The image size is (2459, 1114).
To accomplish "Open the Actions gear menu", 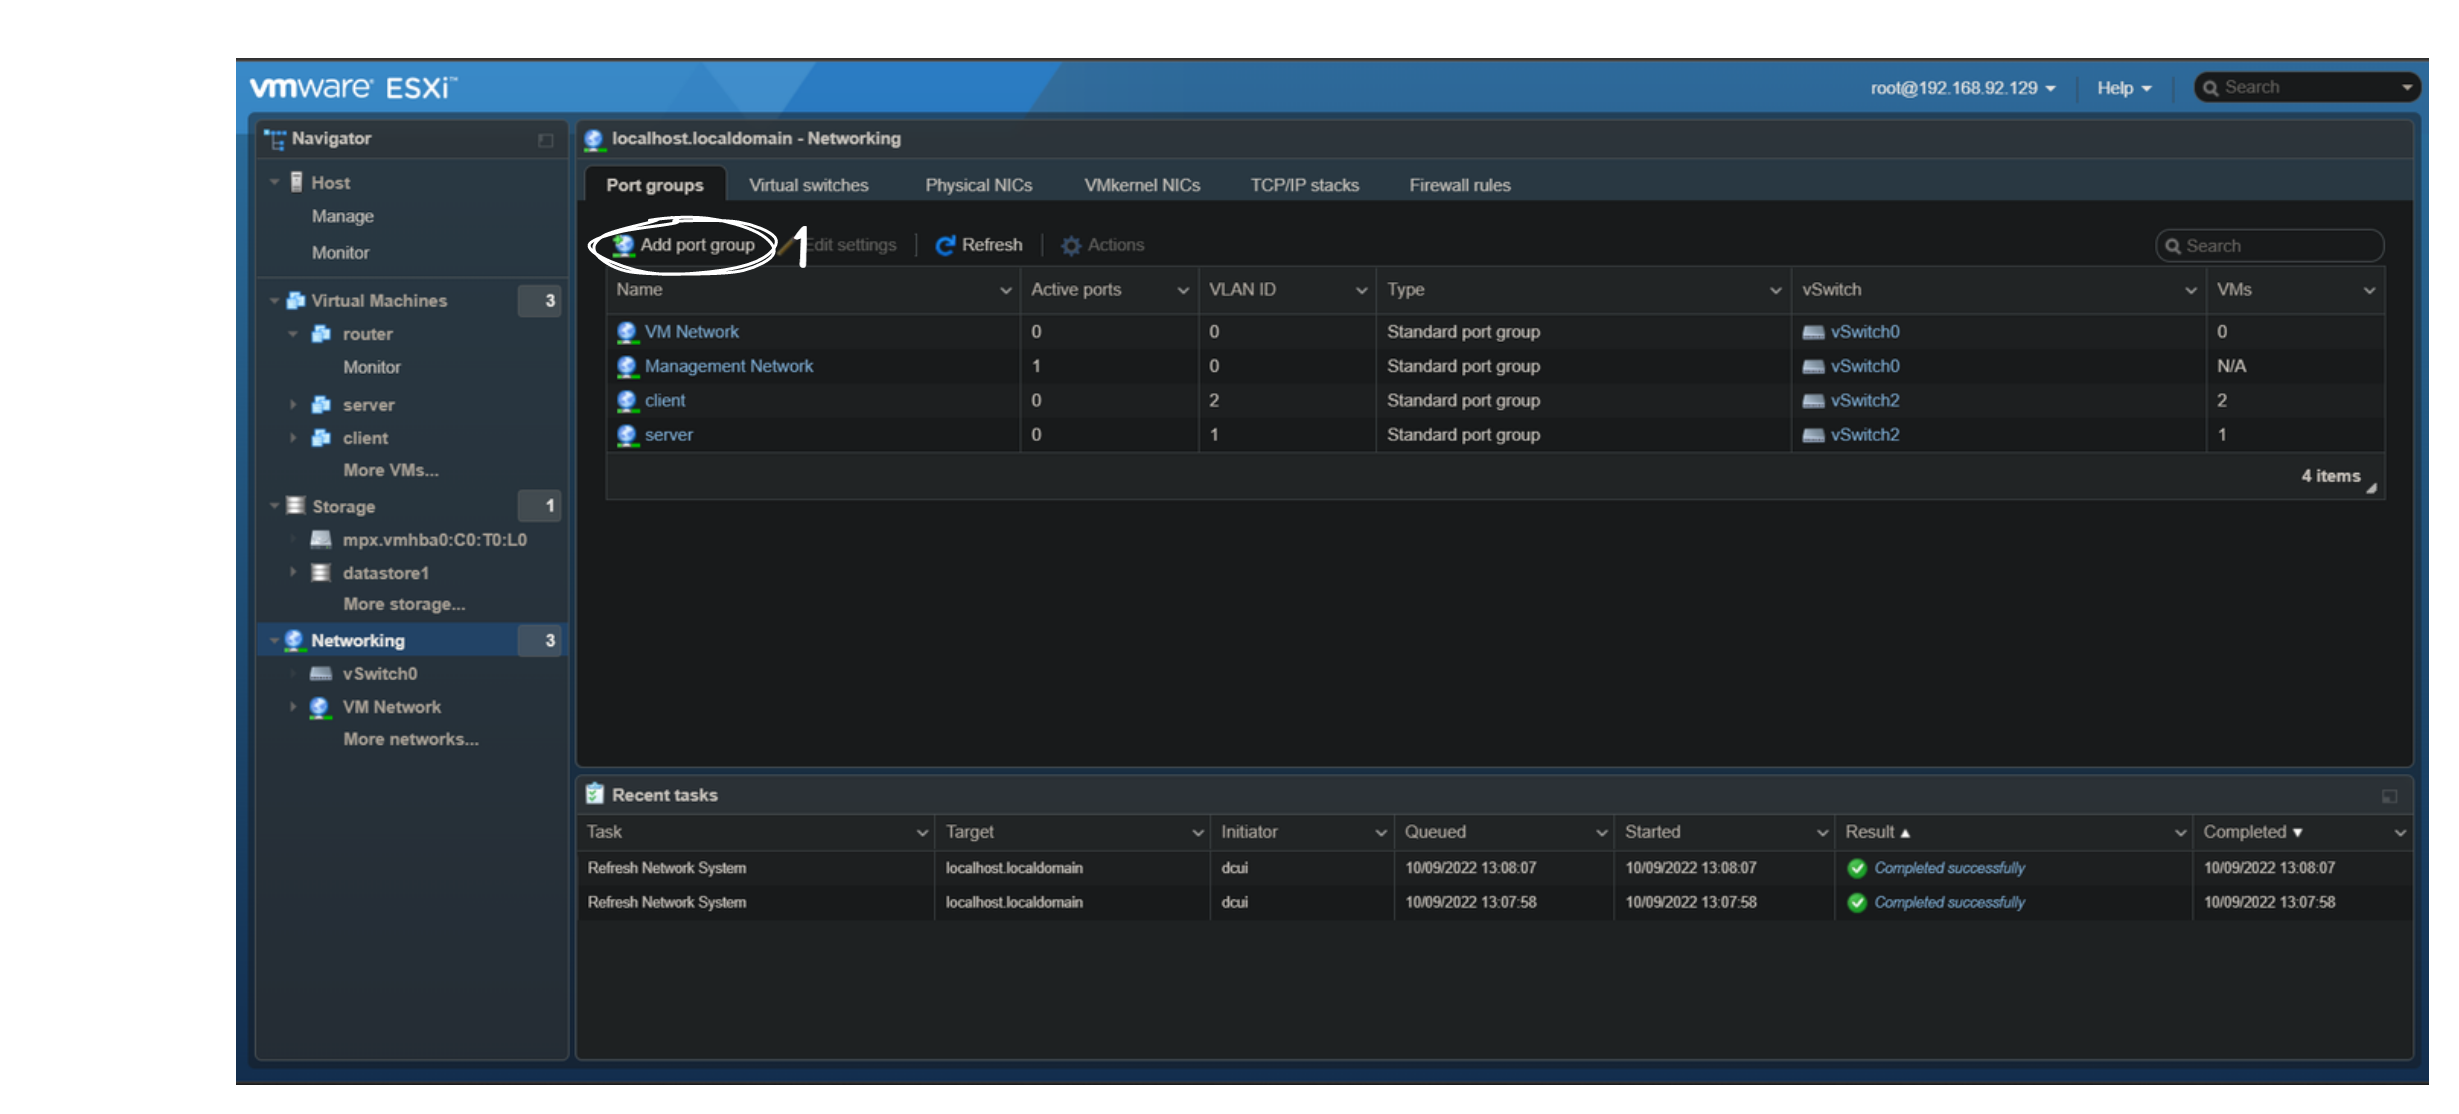I will [x=1102, y=245].
